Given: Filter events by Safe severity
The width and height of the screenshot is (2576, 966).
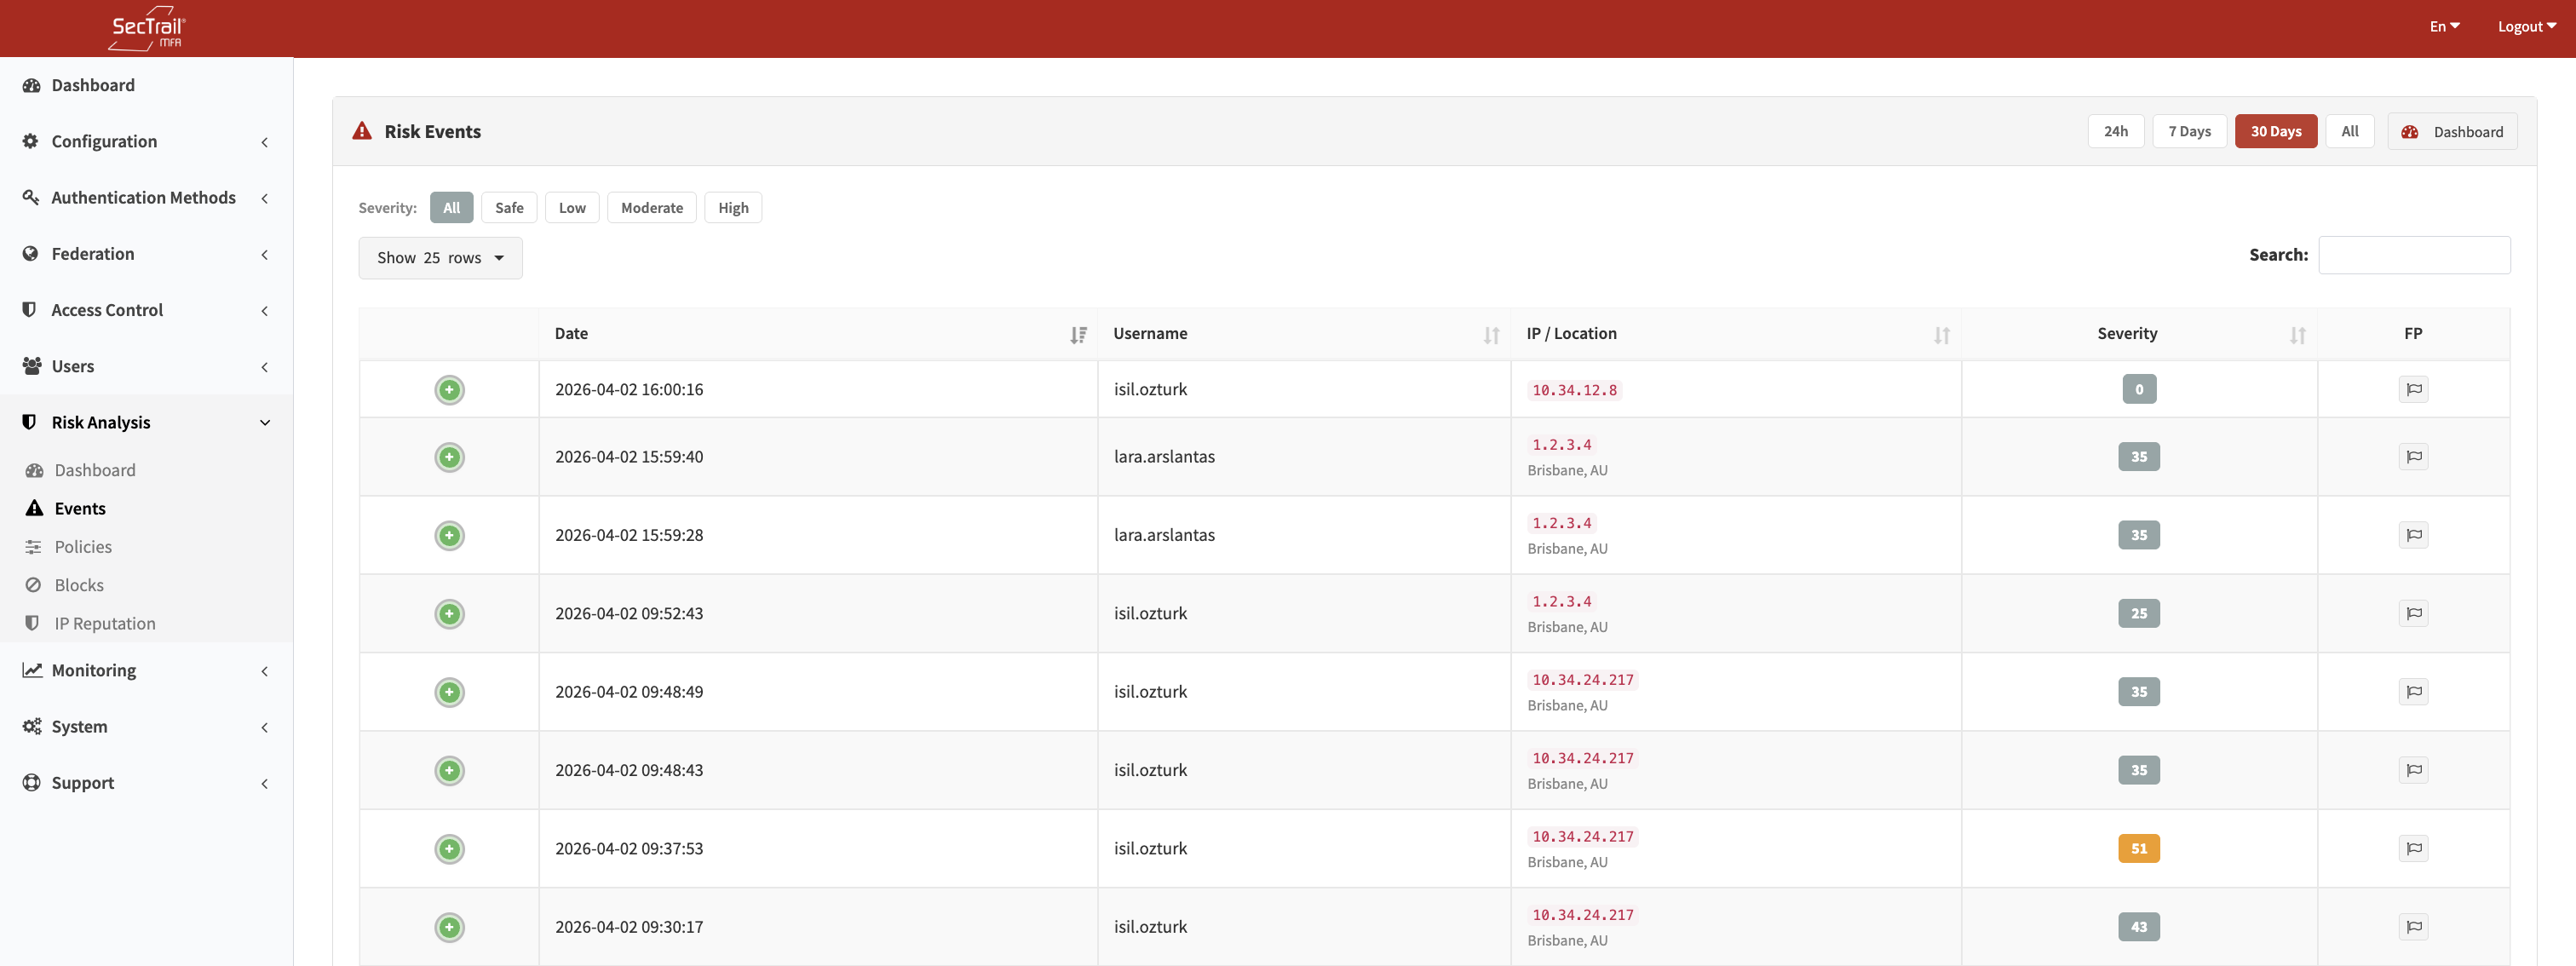Looking at the screenshot, I should coord(509,207).
